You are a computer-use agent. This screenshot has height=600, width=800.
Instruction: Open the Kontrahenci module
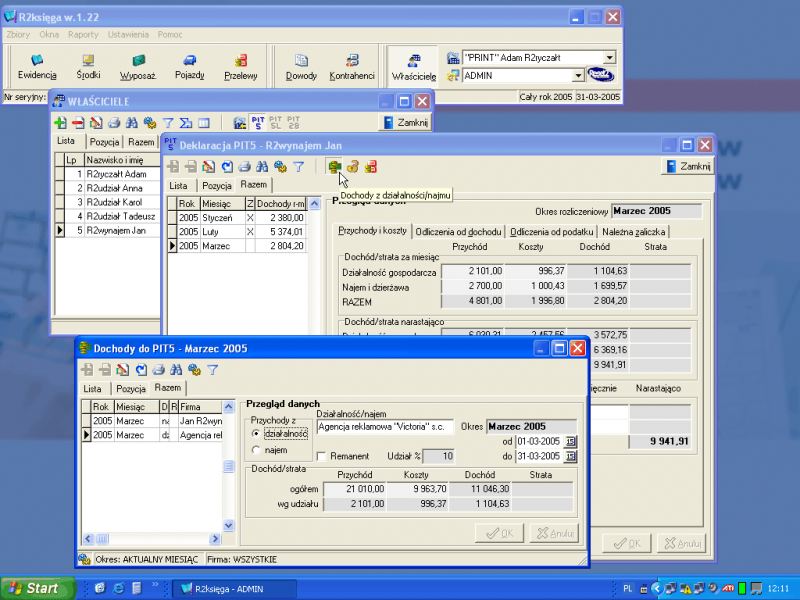pos(352,66)
